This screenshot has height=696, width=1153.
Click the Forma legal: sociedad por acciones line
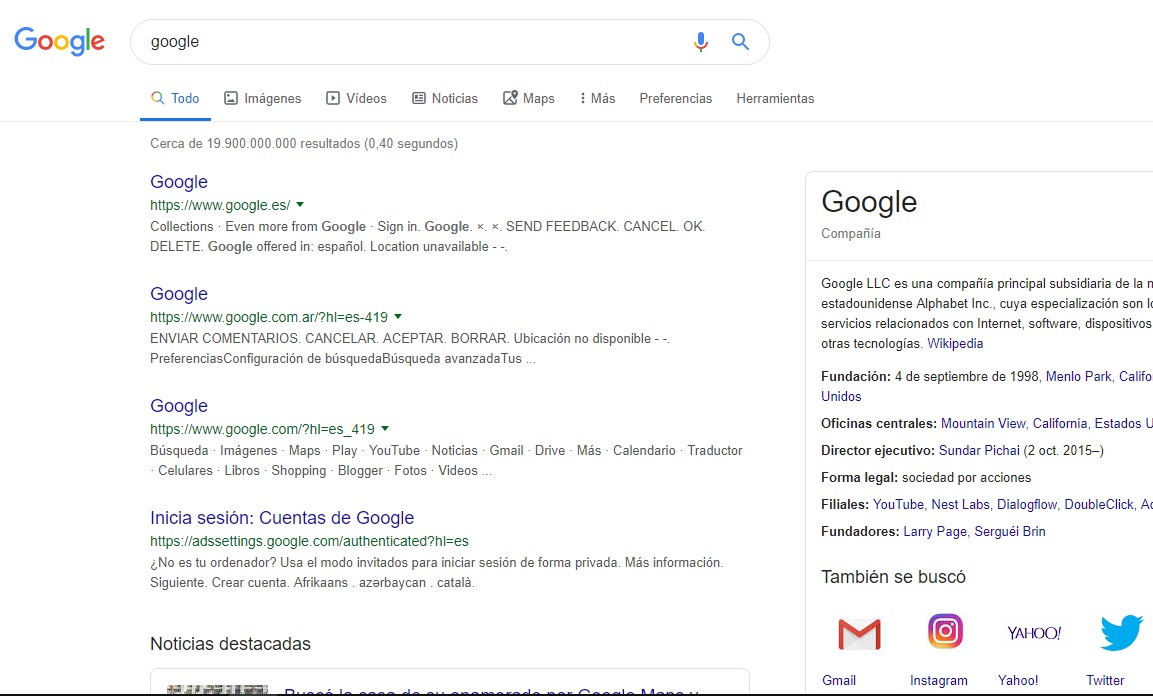pos(926,478)
